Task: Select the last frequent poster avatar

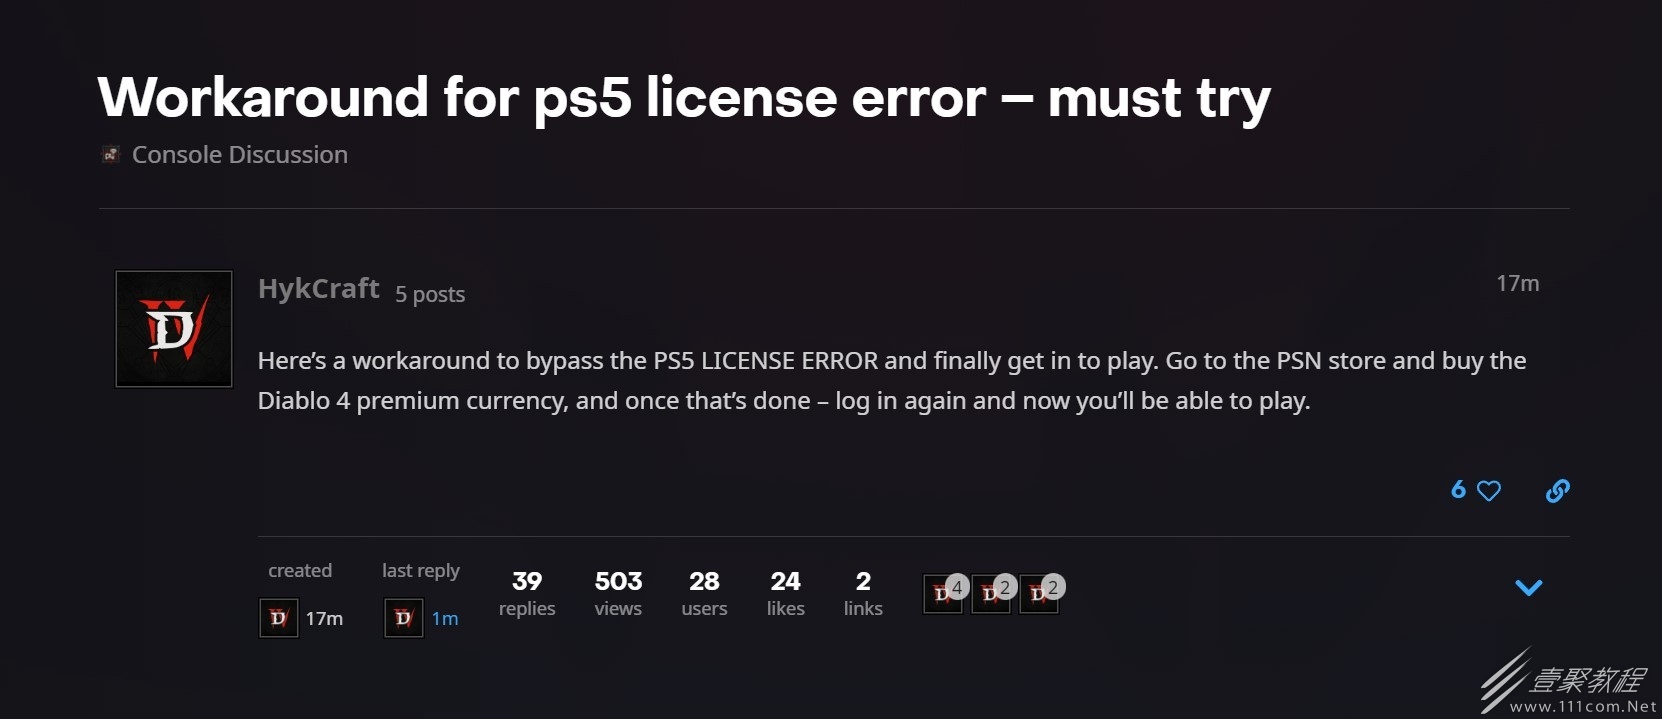Action: pyautogui.click(x=1039, y=593)
